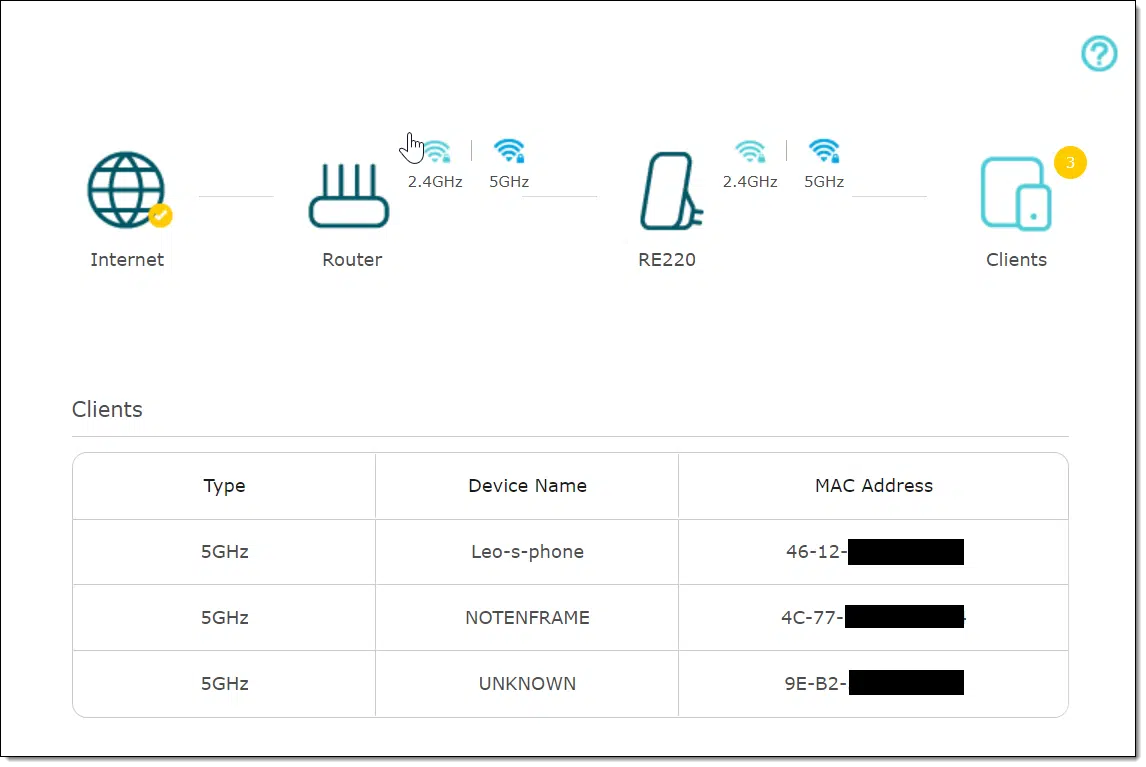Image resolution: width=1146 pixels, height=767 pixels.
Task: Click the MAC address starting 9E-B2
Action: (873, 684)
